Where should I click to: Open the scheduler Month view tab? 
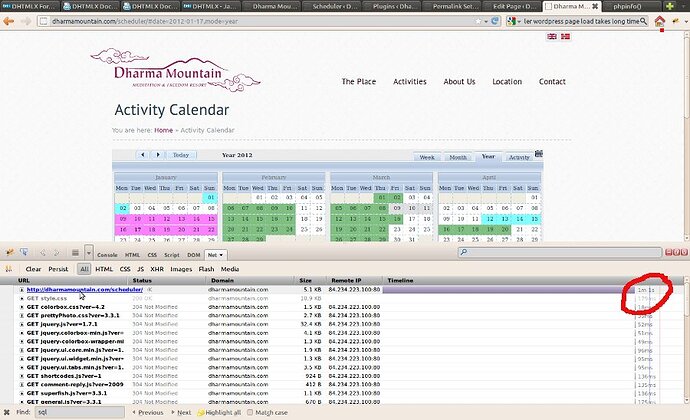[458, 157]
